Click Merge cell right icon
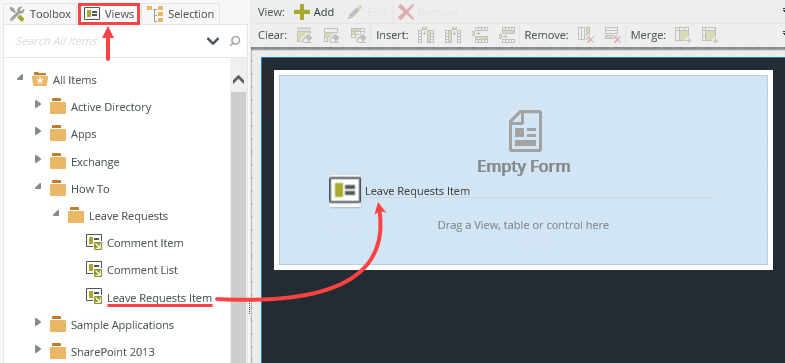This screenshot has height=363, width=785. [x=683, y=35]
